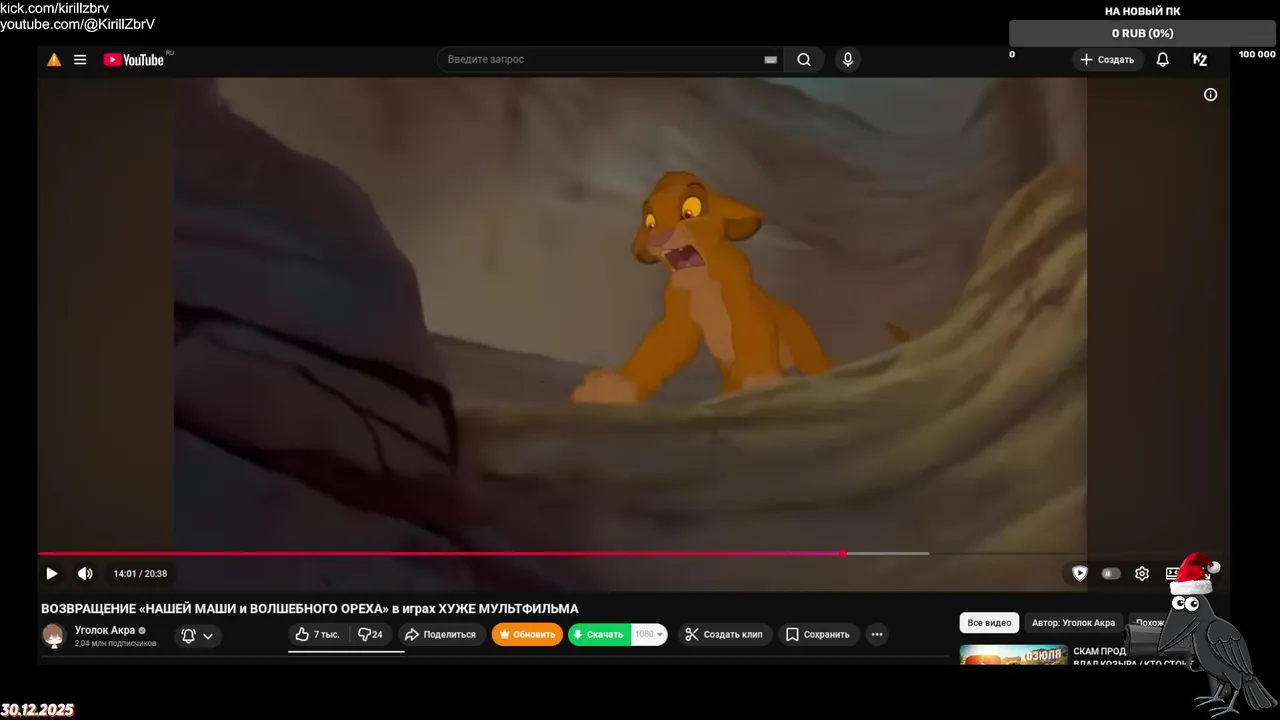The width and height of the screenshot is (1280, 720).
Task: Select Автор: Уголок Акра filter chip
Action: click(x=1073, y=623)
